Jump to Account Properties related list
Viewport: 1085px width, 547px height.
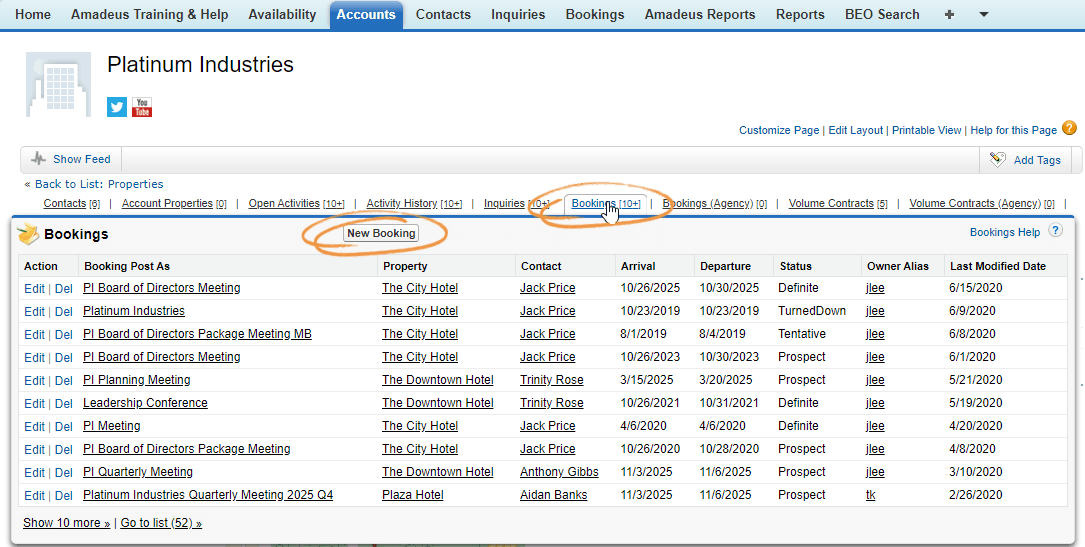point(174,203)
